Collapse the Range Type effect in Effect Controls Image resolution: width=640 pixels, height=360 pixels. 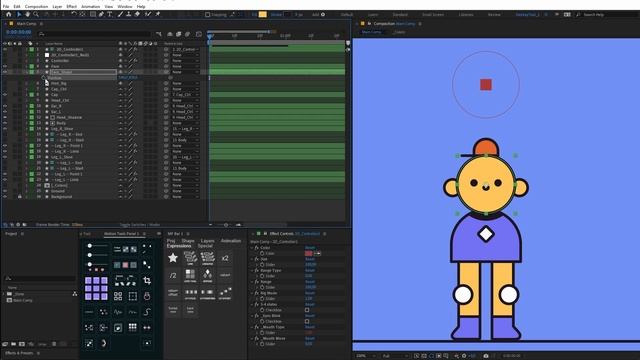coord(252,270)
